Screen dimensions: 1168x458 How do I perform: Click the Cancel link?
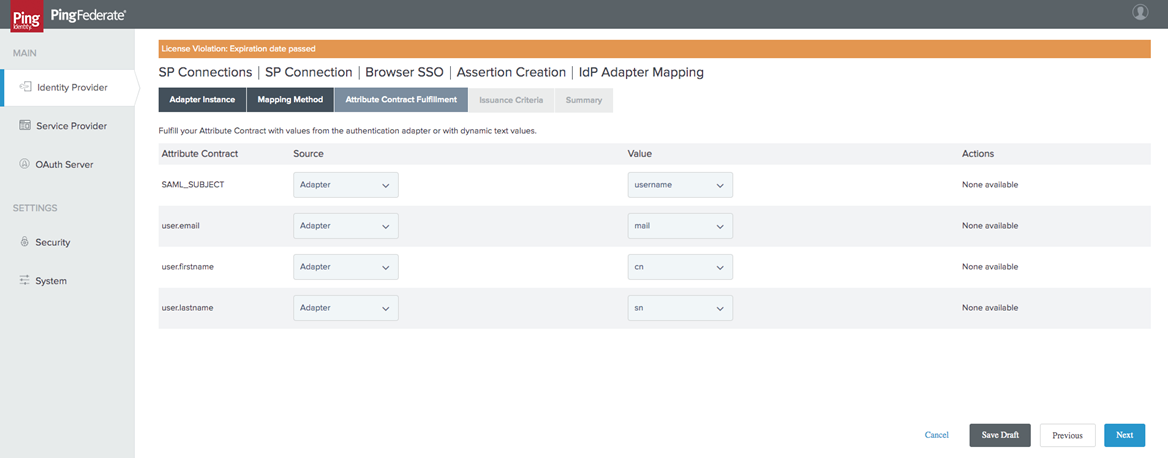pos(936,435)
